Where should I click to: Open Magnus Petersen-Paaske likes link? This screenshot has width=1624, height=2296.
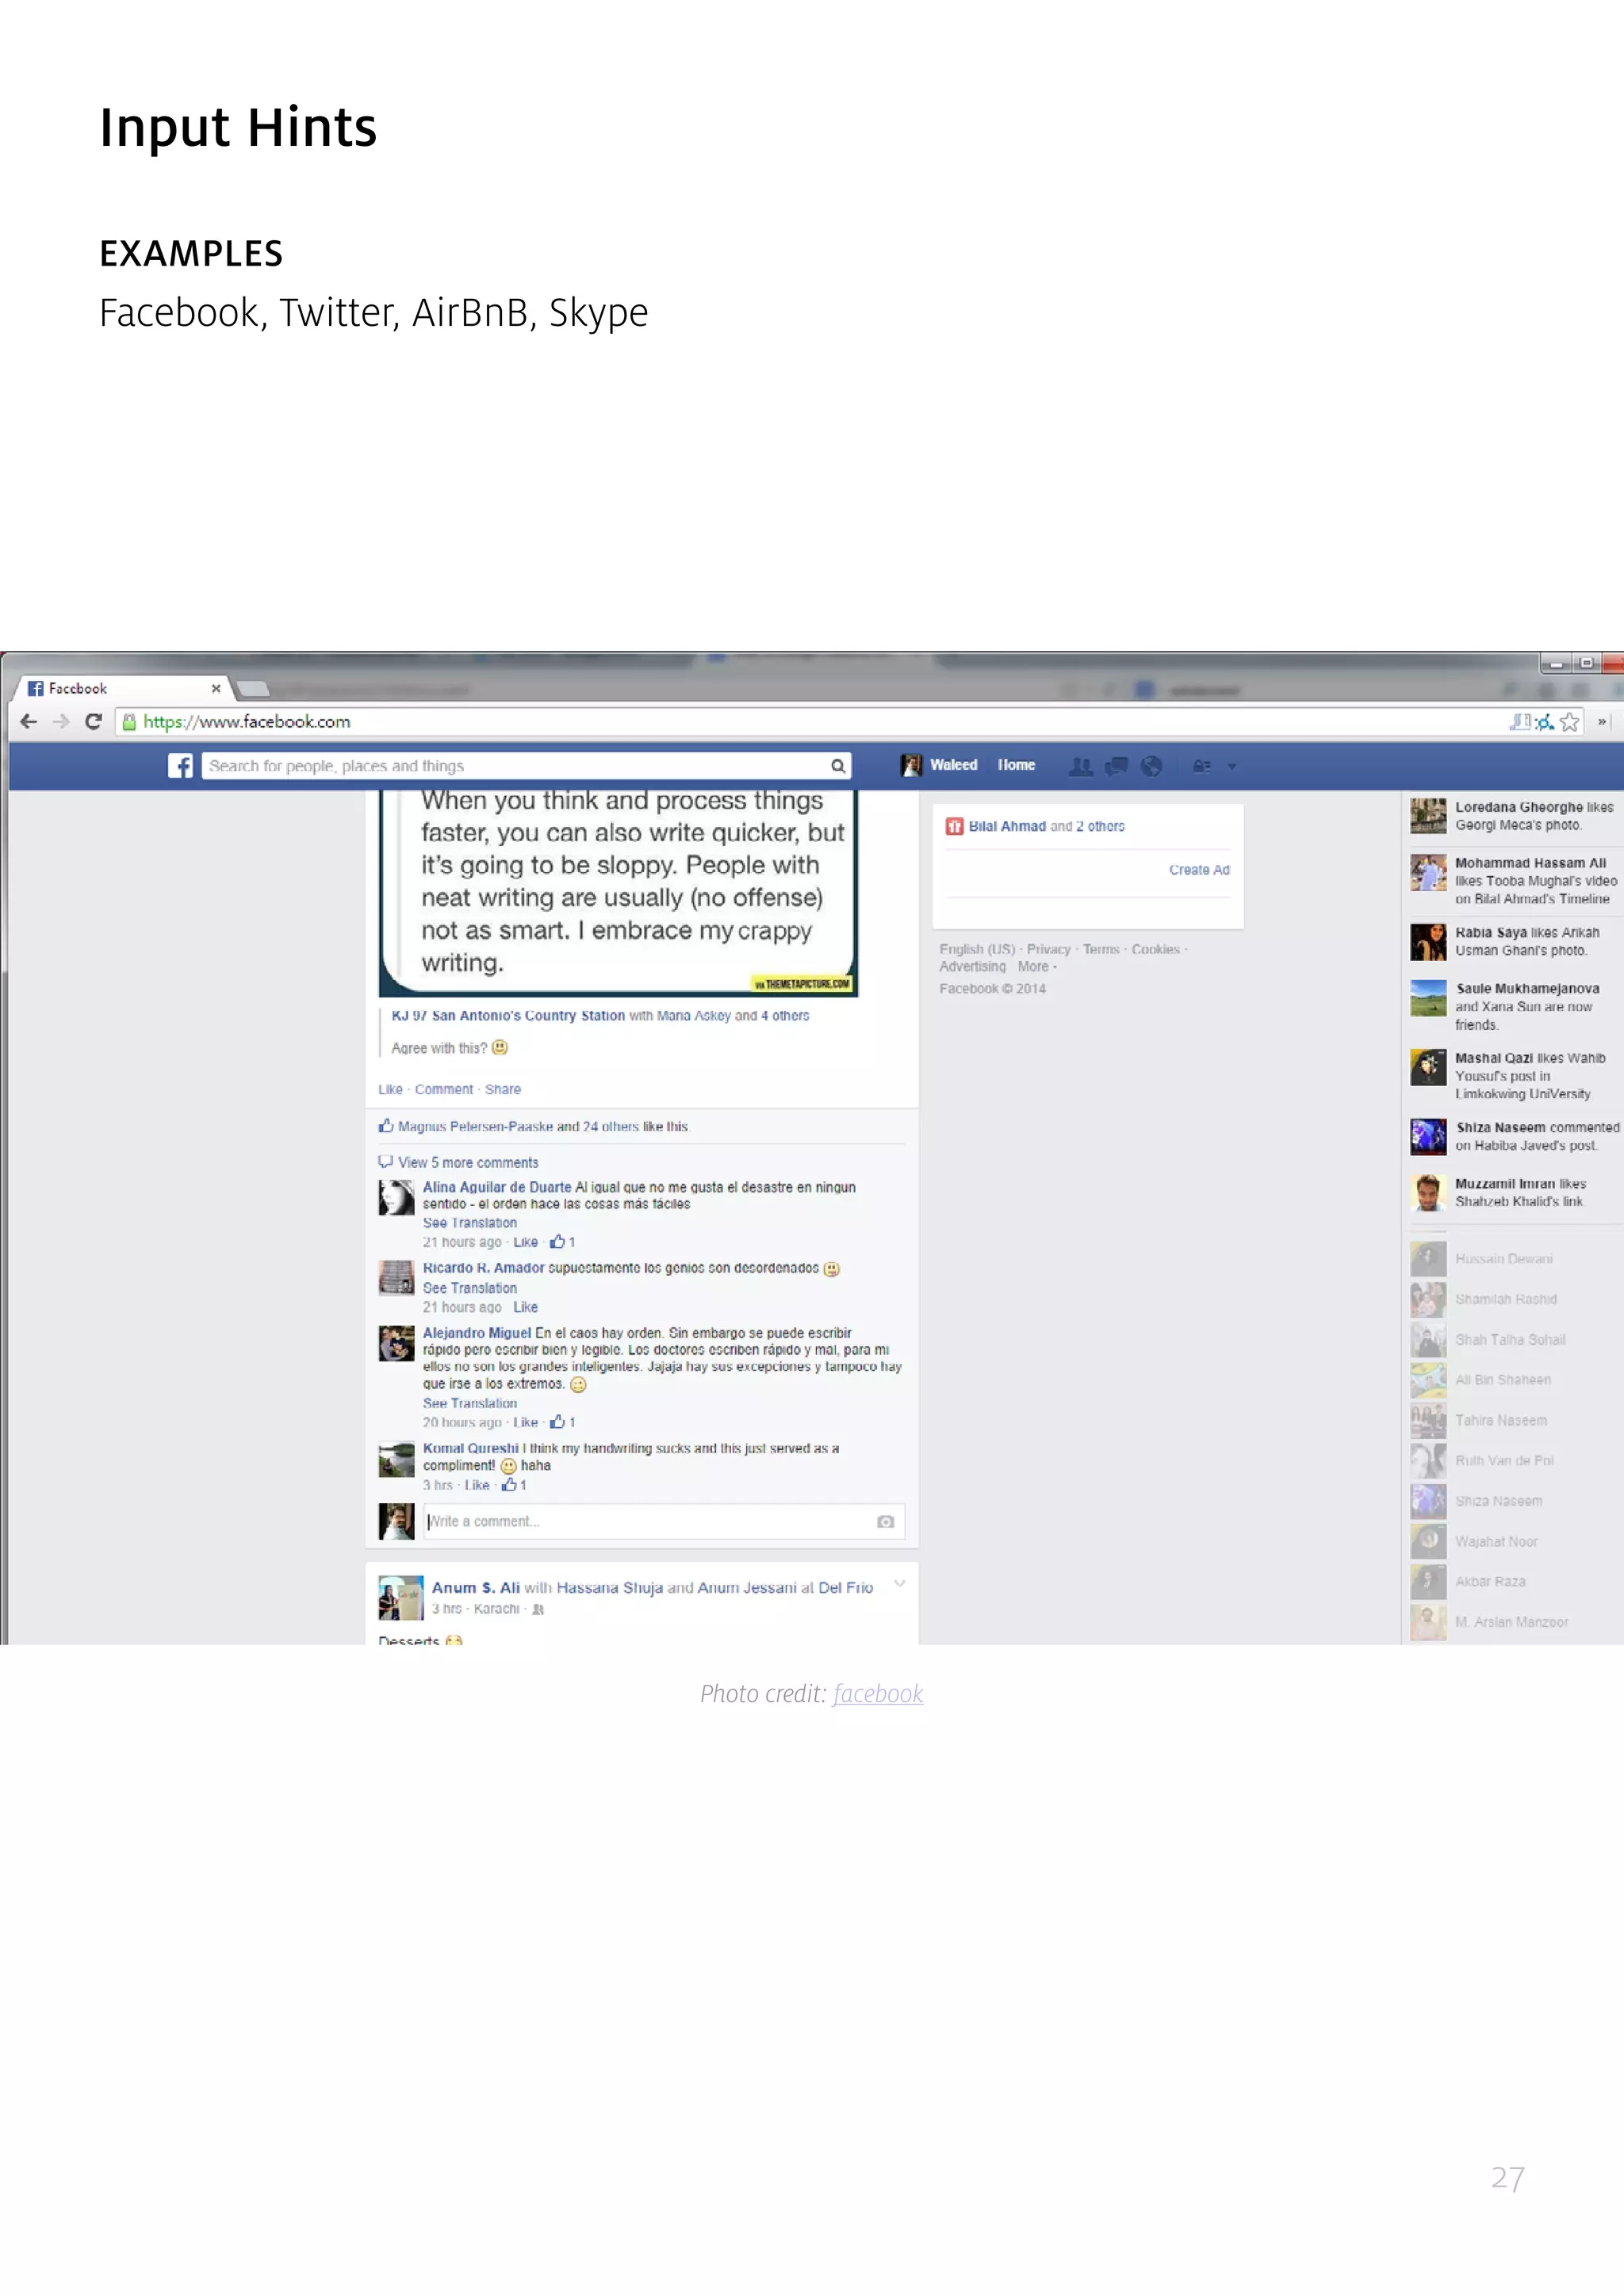click(475, 1126)
